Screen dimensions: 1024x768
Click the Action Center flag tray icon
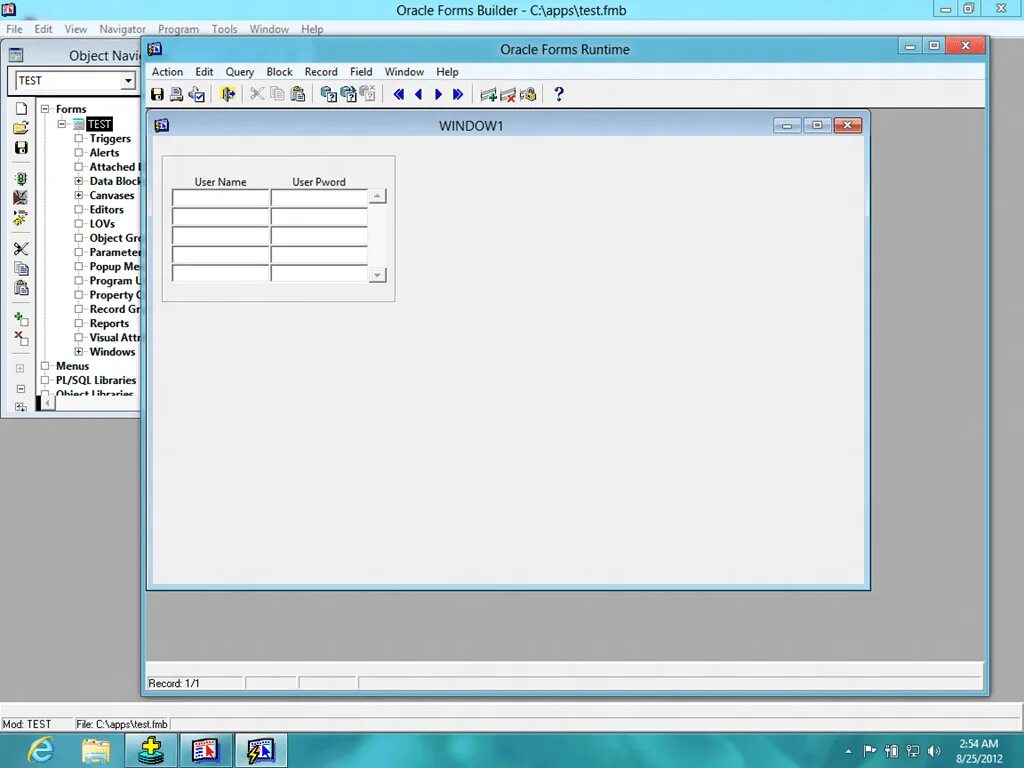pyautogui.click(x=869, y=751)
